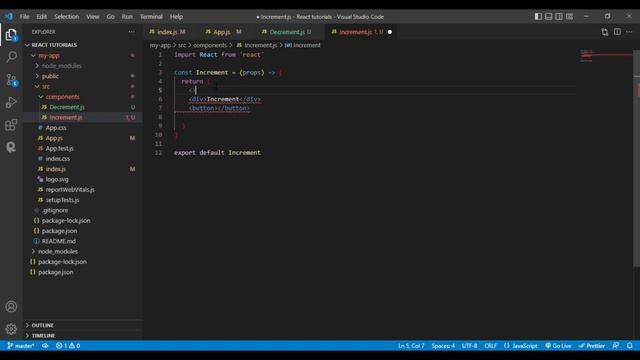Viewport: 640px width, 360px height.
Task: Click the master branch indicator in status bar
Action: click(21, 346)
